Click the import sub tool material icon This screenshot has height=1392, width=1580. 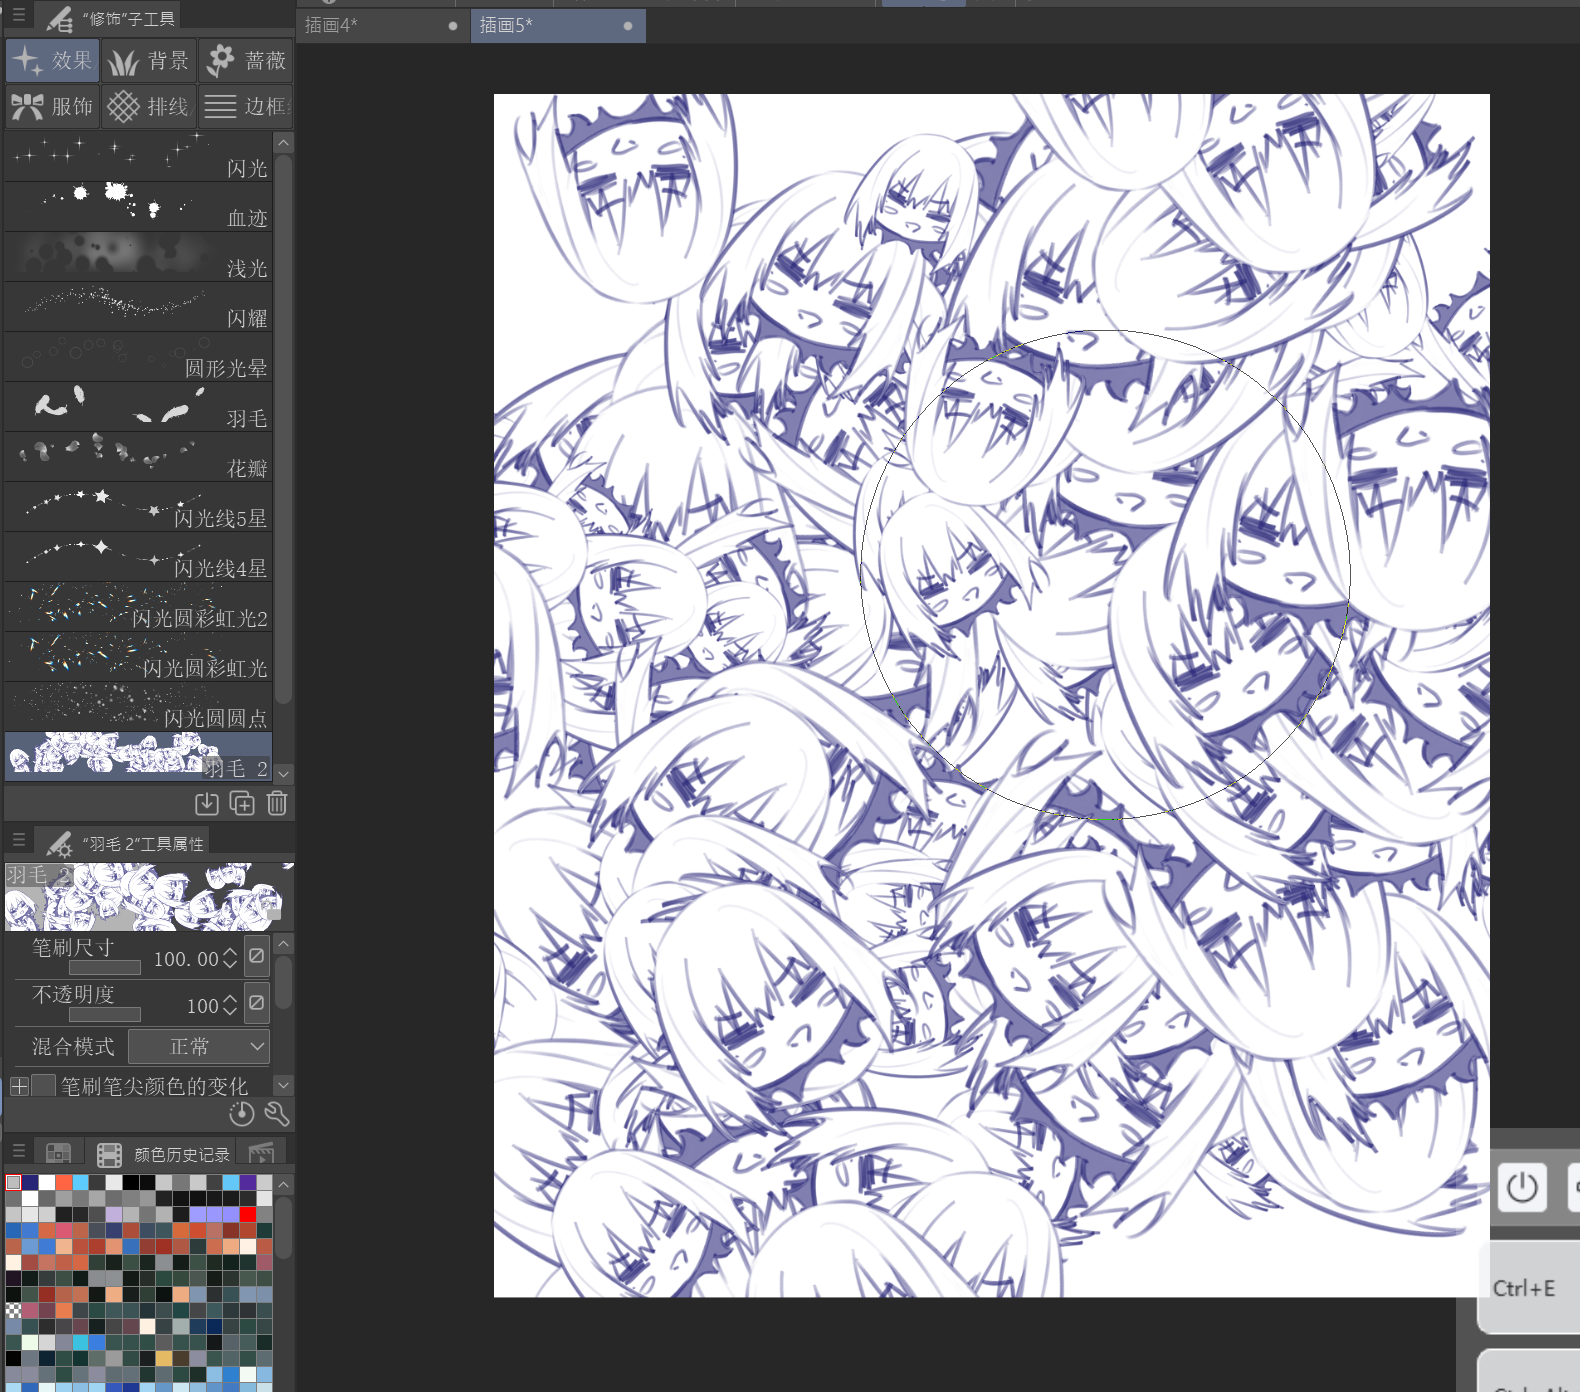[x=207, y=803]
